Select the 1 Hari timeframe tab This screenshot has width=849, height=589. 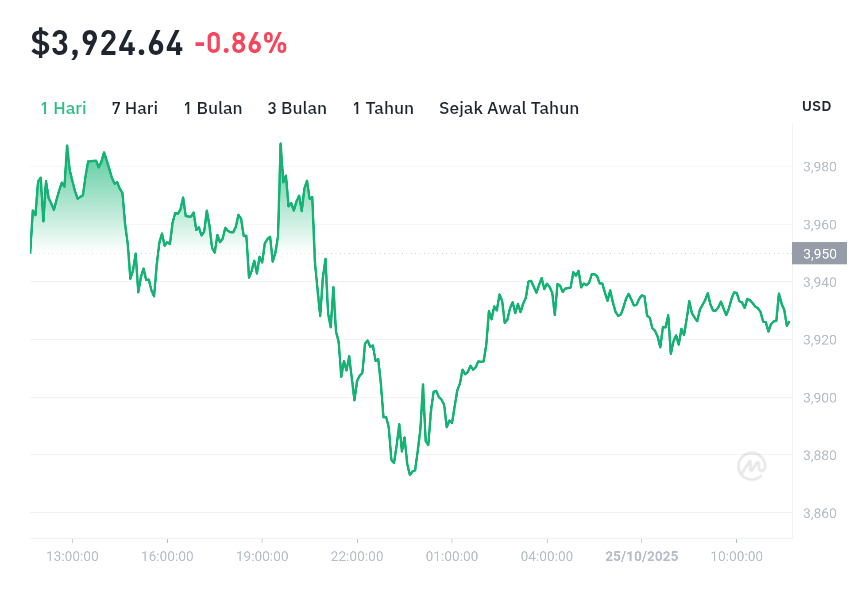pyautogui.click(x=63, y=108)
